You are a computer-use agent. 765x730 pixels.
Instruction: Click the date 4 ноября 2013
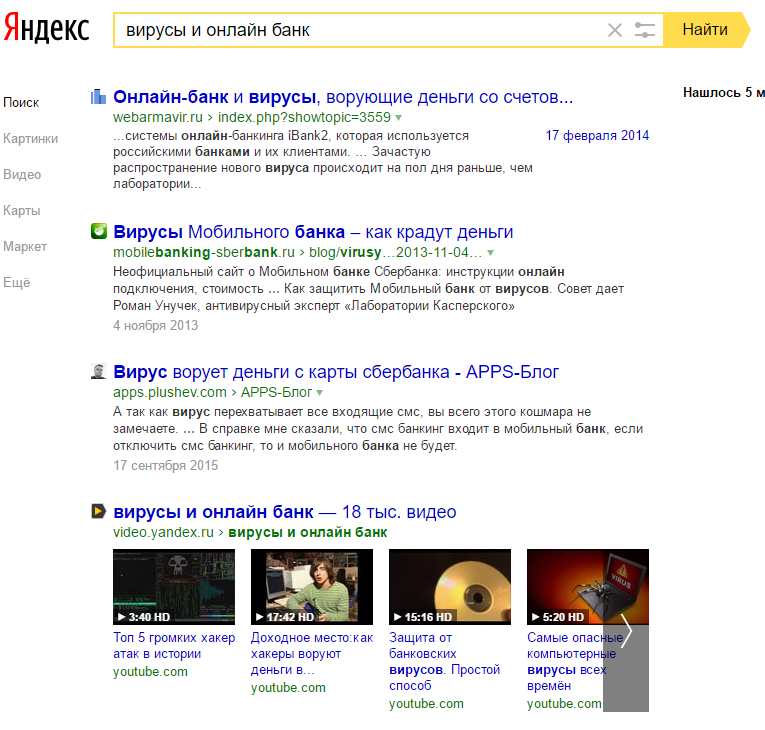[x=156, y=325]
